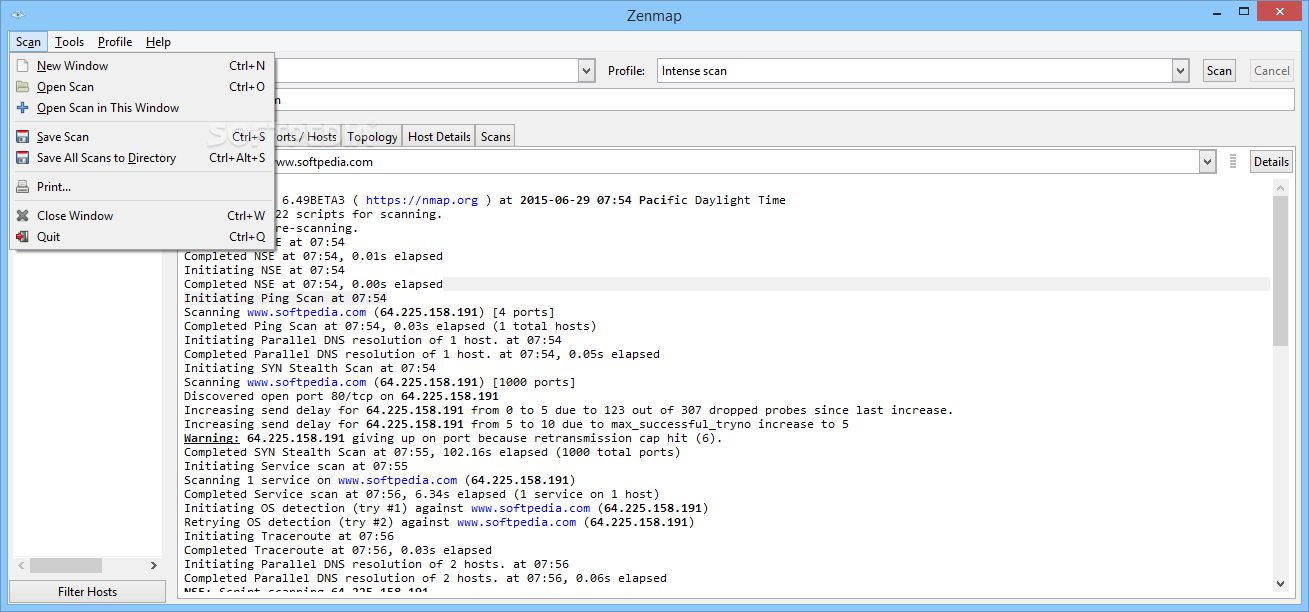Click the Save Scan icon
Screen dimensions: 1309x612
click(25, 136)
